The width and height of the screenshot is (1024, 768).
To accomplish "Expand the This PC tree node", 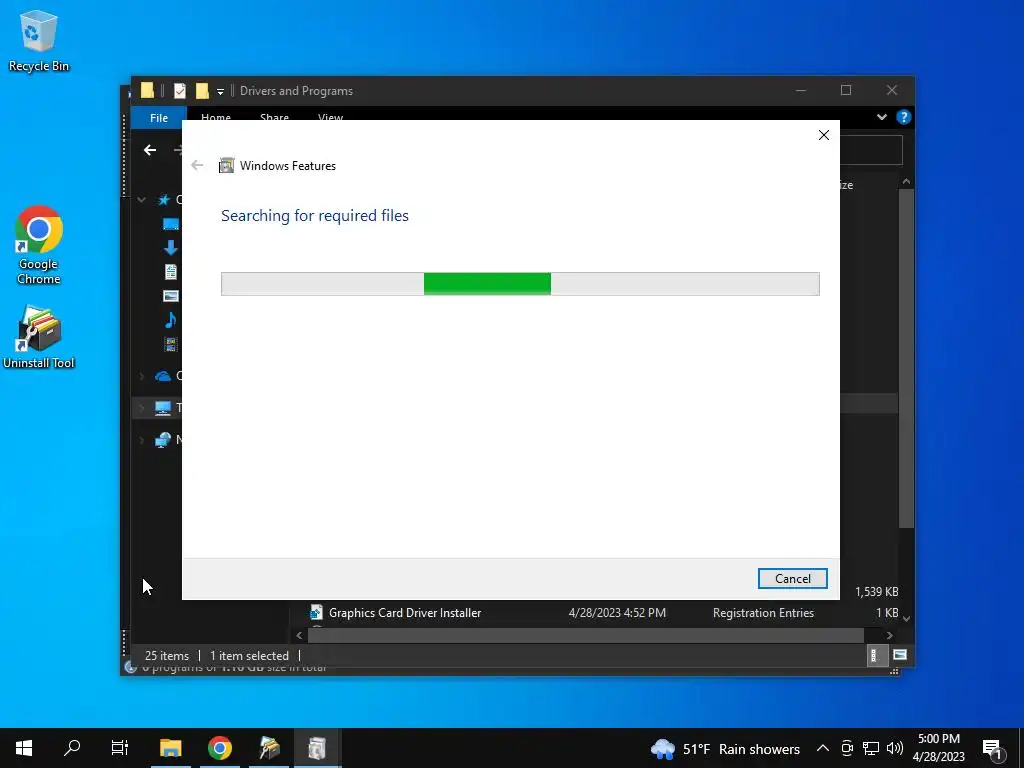I will [x=142, y=408].
